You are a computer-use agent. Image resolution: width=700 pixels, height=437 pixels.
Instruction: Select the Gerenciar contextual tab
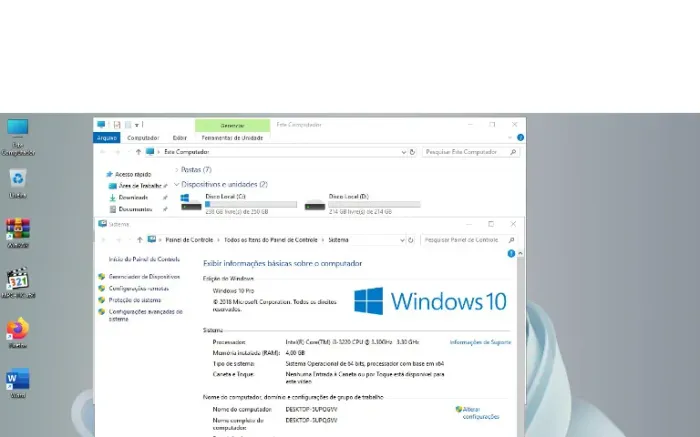(x=233, y=125)
